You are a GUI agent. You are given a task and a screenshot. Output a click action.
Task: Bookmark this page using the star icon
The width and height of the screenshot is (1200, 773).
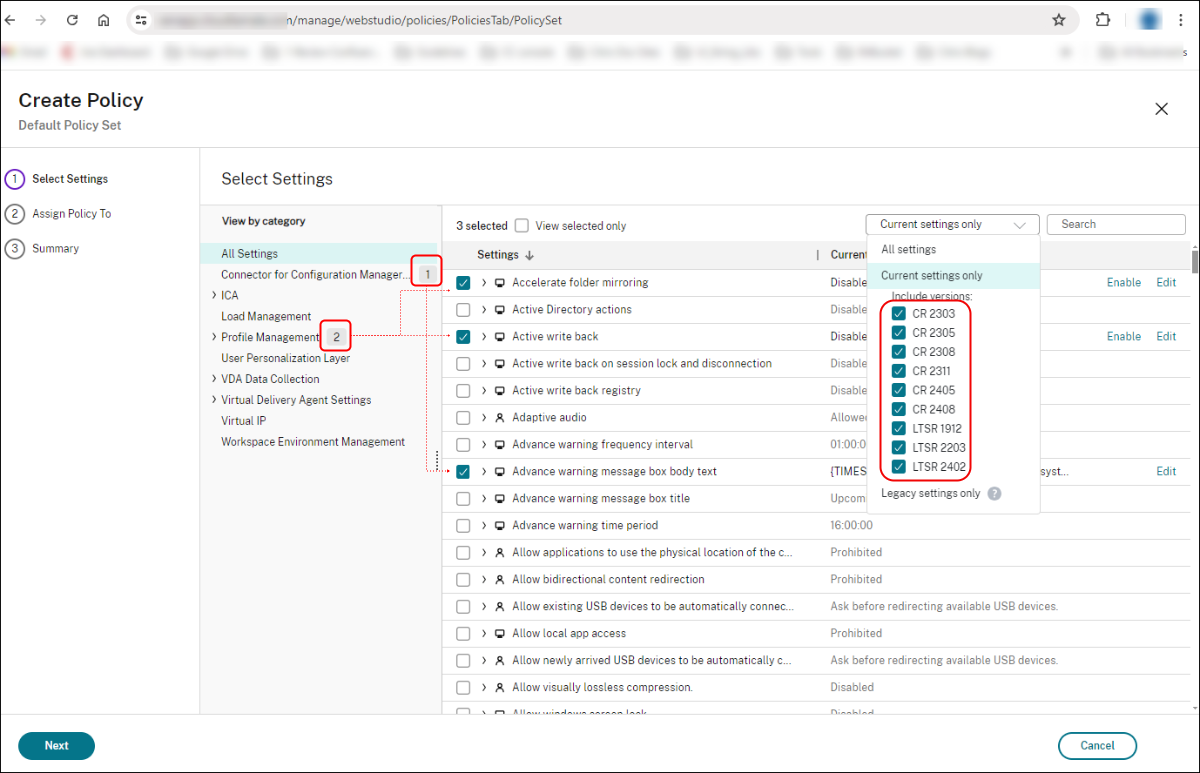coord(1059,19)
